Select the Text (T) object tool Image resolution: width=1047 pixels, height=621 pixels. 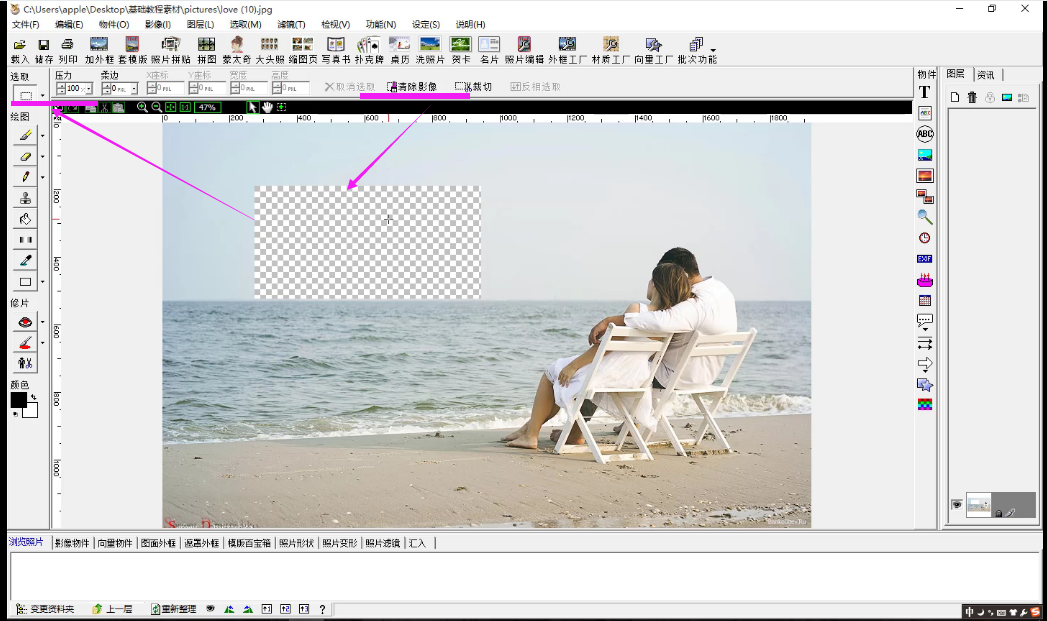click(925, 92)
